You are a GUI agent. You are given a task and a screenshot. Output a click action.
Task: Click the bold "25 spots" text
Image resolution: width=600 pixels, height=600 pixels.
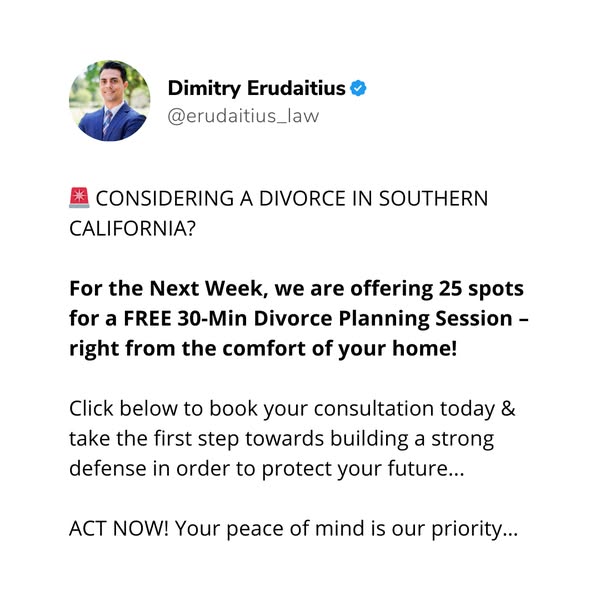(480, 290)
